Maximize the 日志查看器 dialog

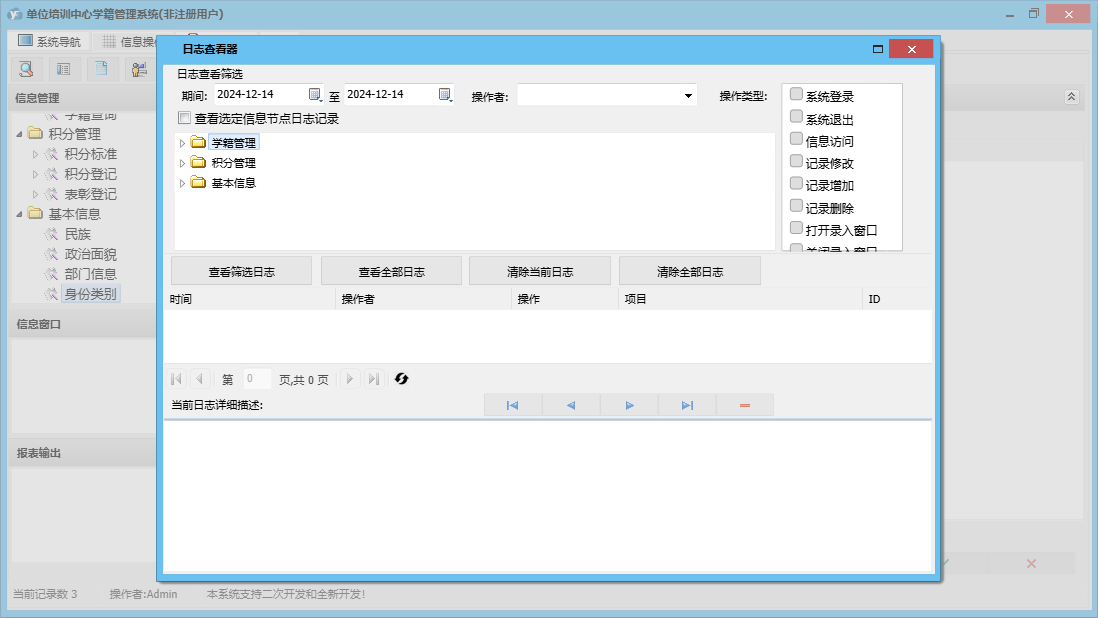(x=877, y=49)
